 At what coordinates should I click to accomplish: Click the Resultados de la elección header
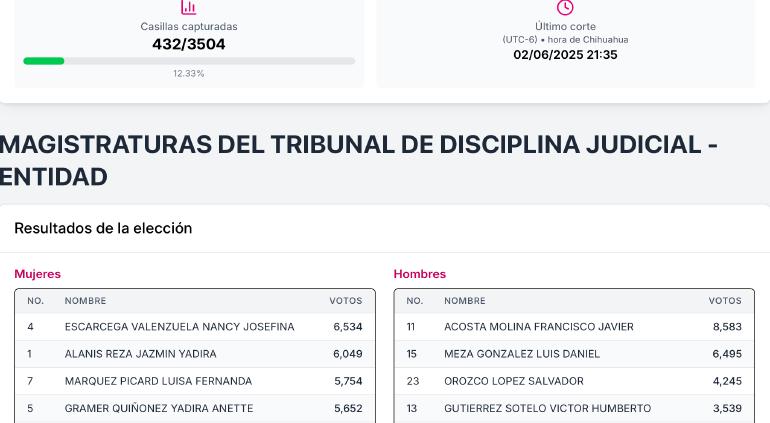(x=103, y=228)
